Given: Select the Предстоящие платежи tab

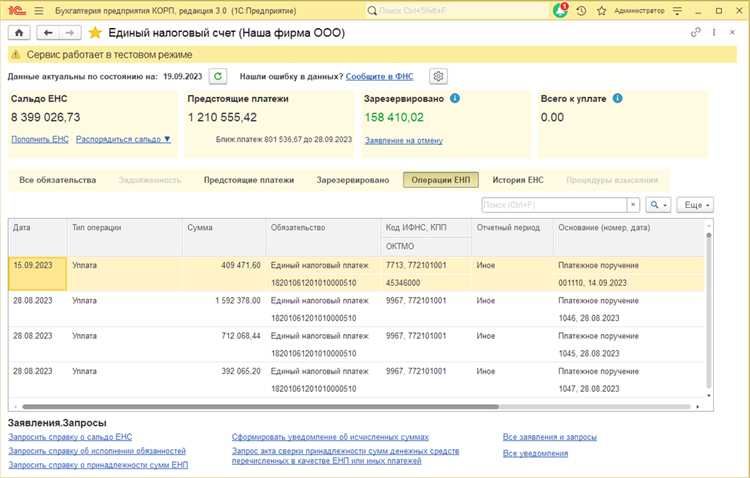Looking at the screenshot, I should coord(249,180).
